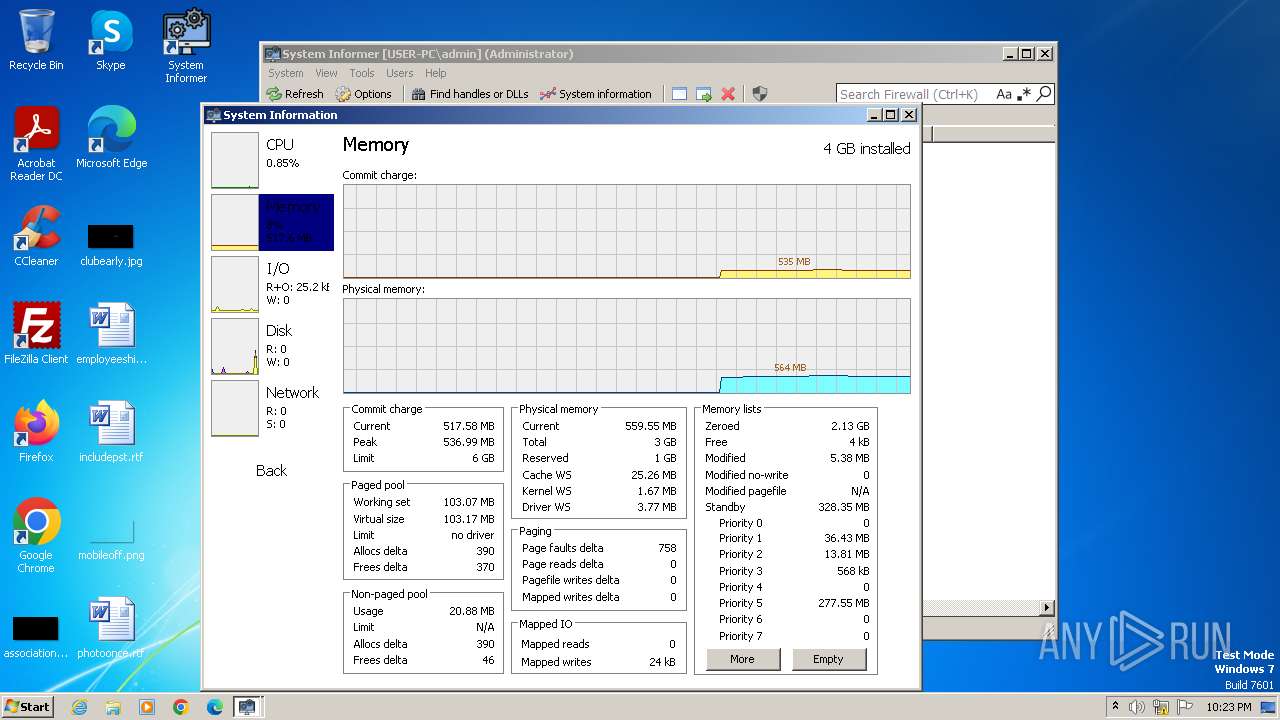Click the Empty button in Memory lists
The height and width of the screenshot is (720, 1280).
coord(828,659)
